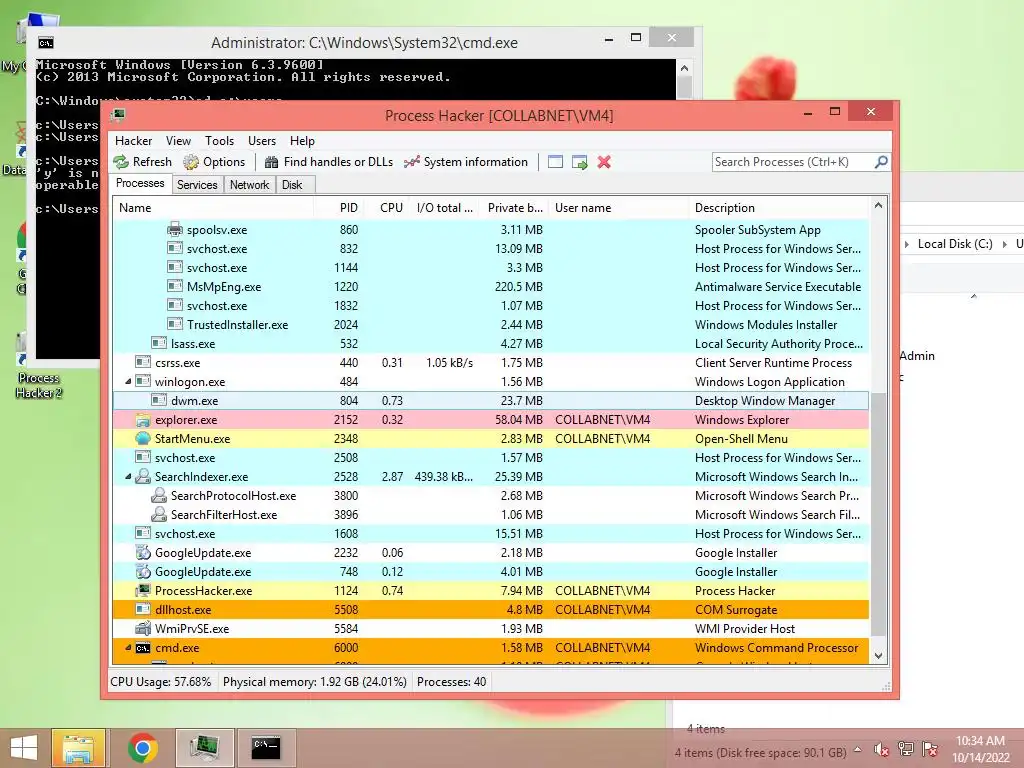Click process list scroll up arrow
Image resolution: width=1024 pixels, height=768 pixels.
878,205
